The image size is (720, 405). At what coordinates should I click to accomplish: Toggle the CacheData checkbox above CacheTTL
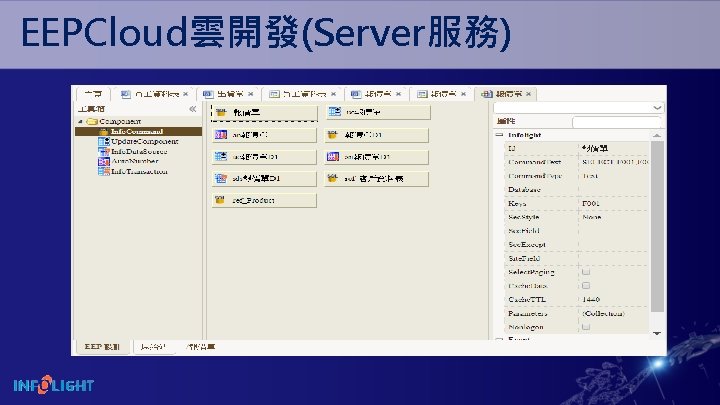[586, 286]
